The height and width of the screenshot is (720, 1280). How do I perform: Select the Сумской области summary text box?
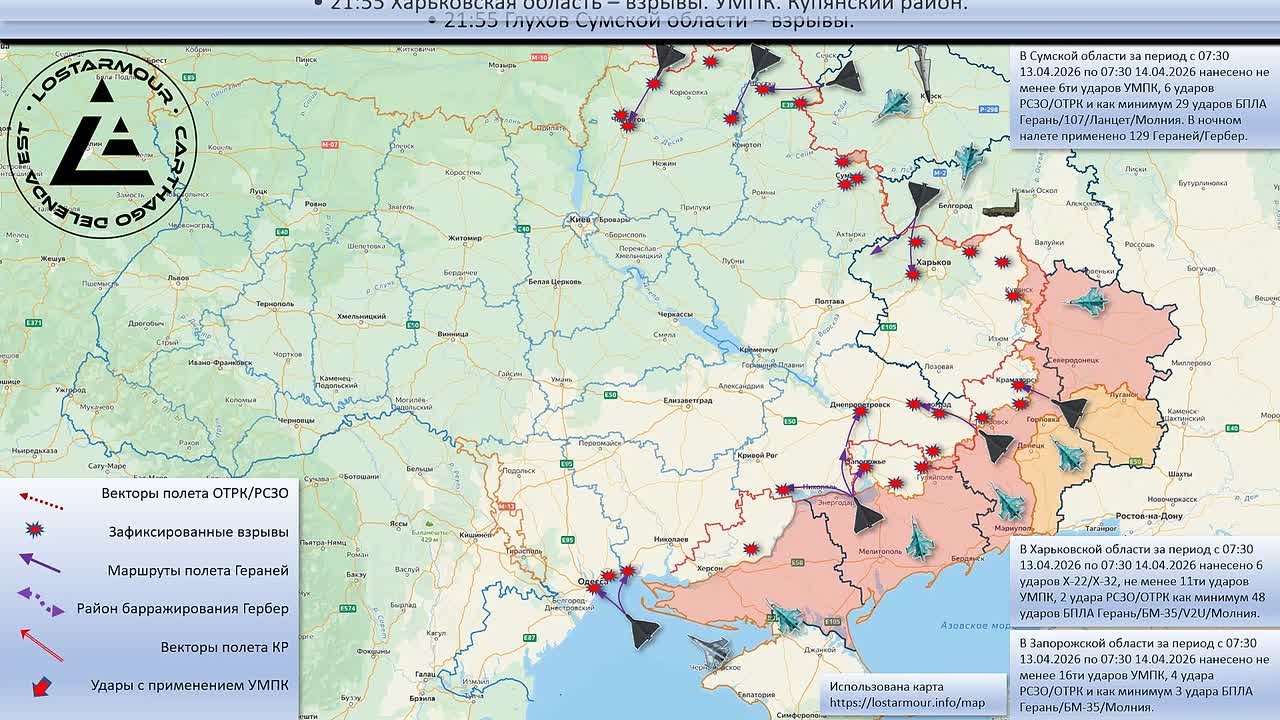point(1144,96)
